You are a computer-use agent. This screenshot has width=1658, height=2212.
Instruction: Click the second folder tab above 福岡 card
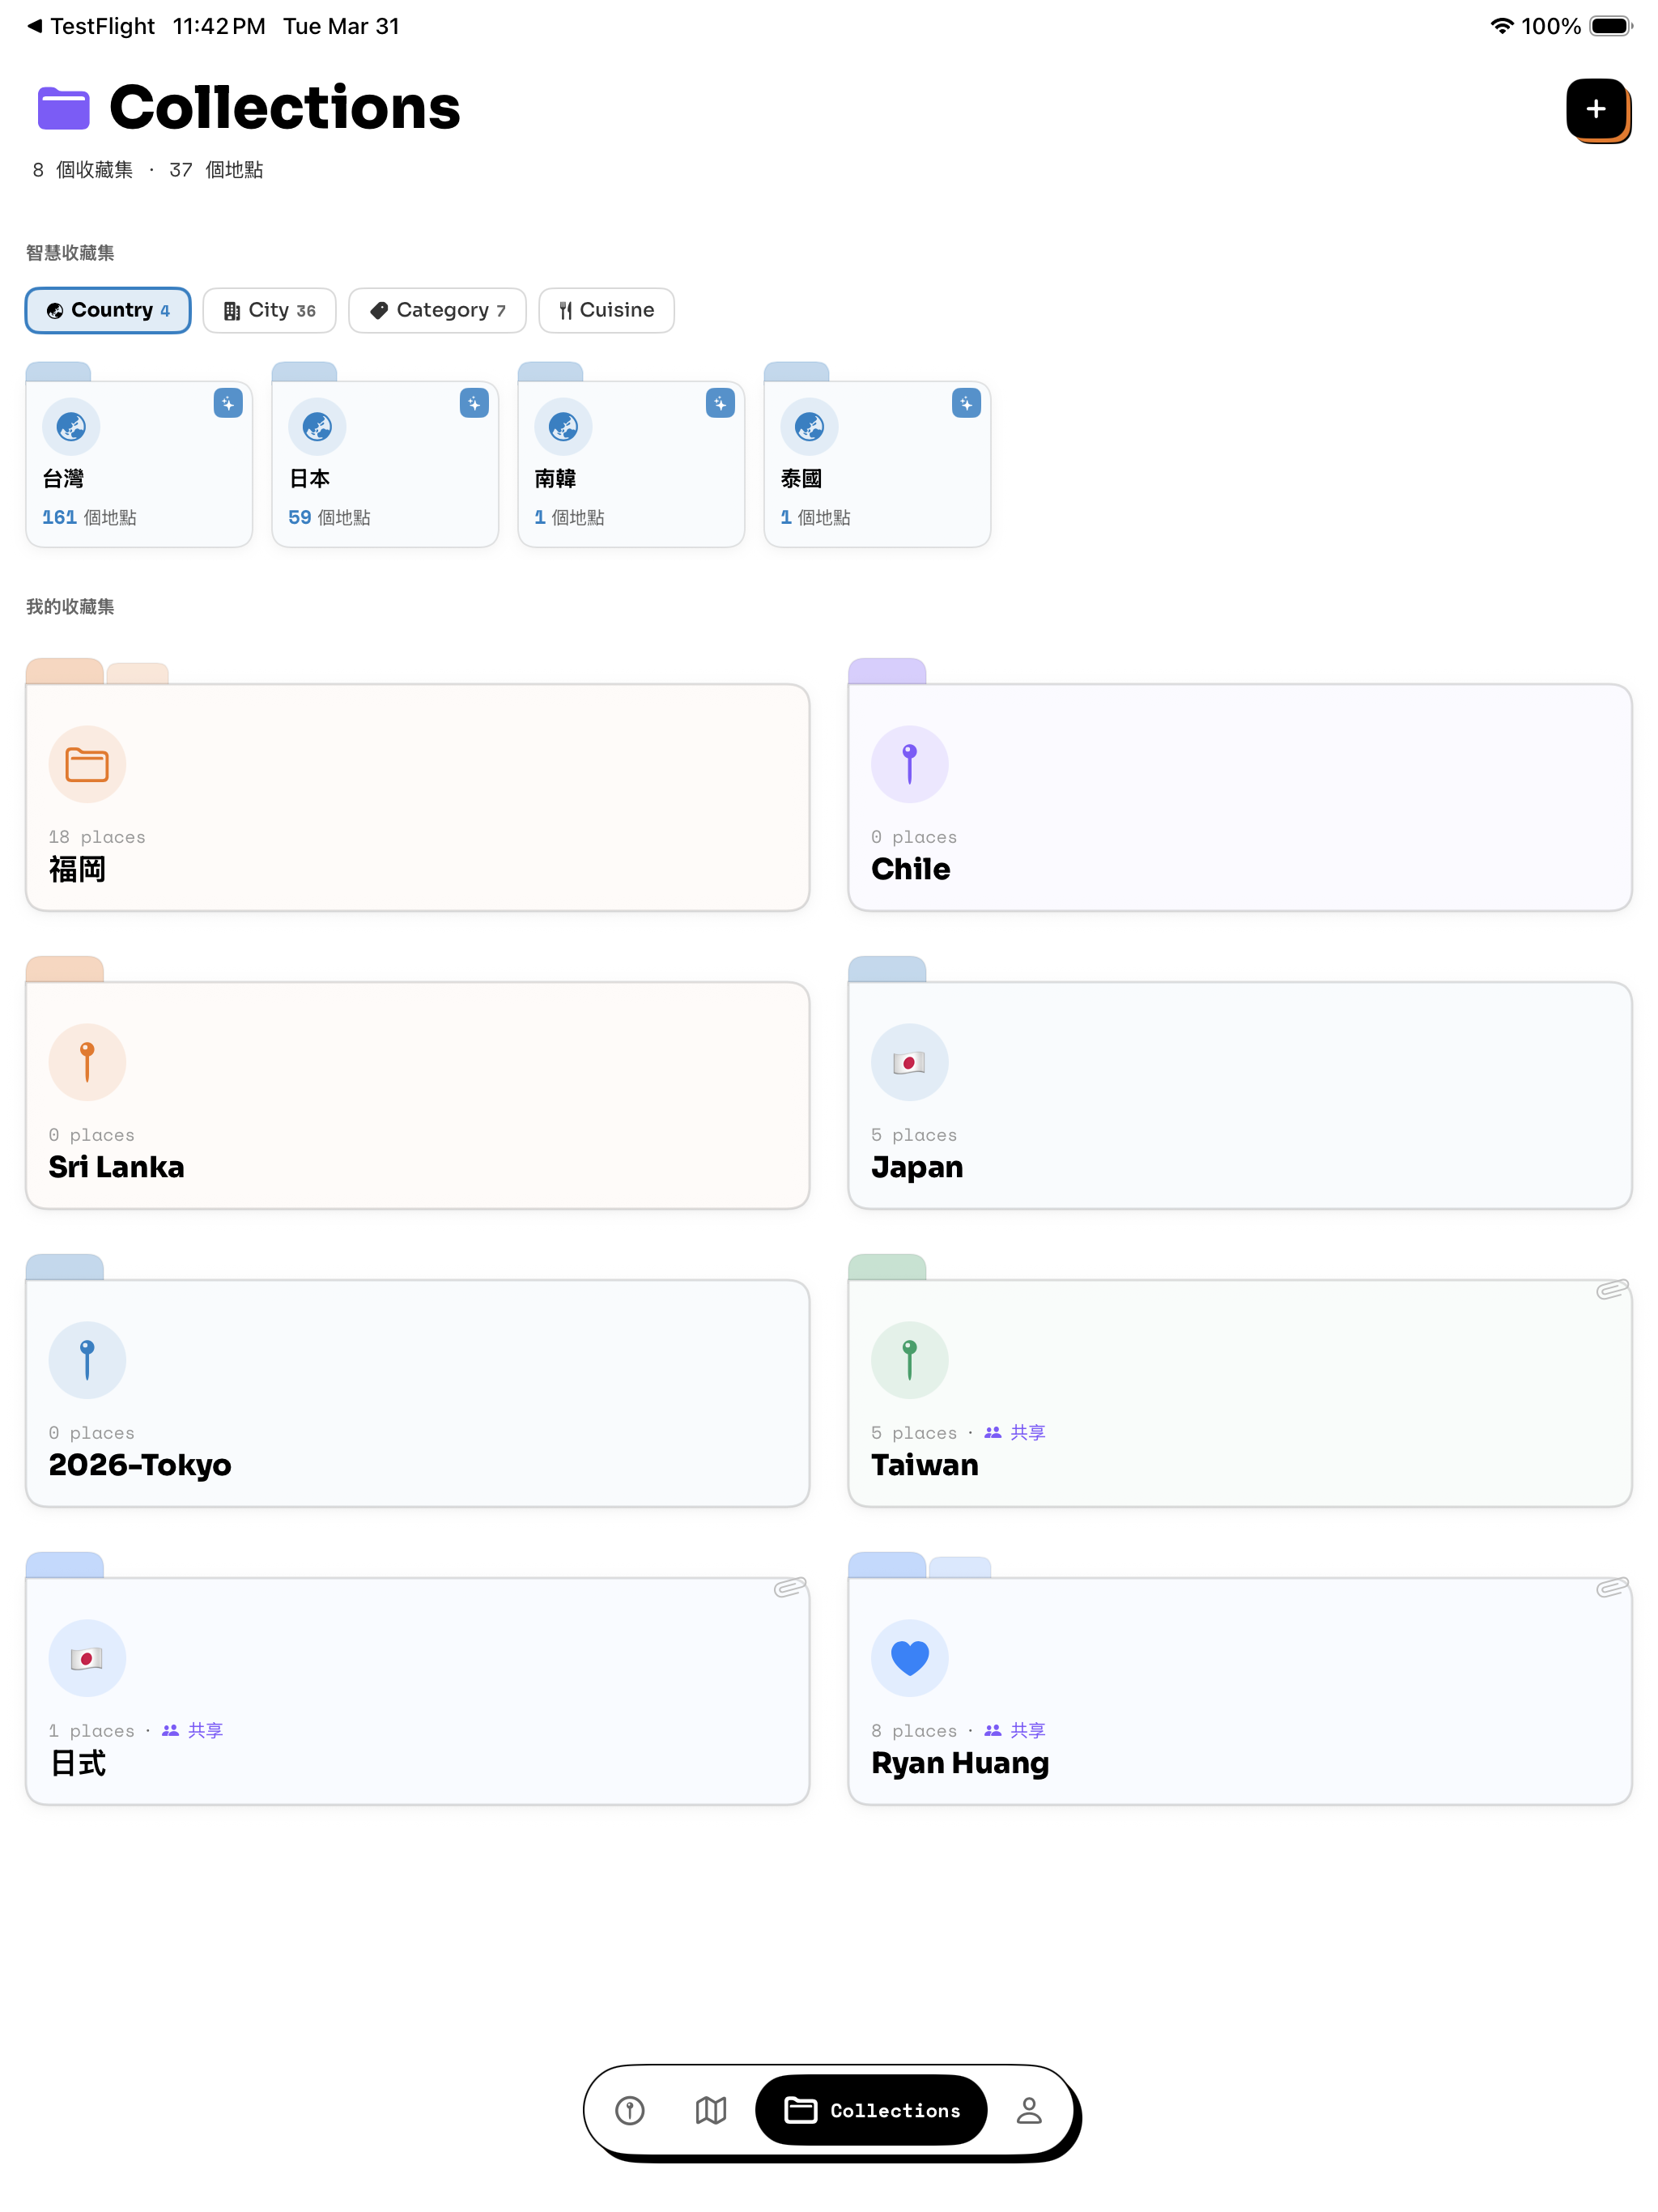coord(138,673)
